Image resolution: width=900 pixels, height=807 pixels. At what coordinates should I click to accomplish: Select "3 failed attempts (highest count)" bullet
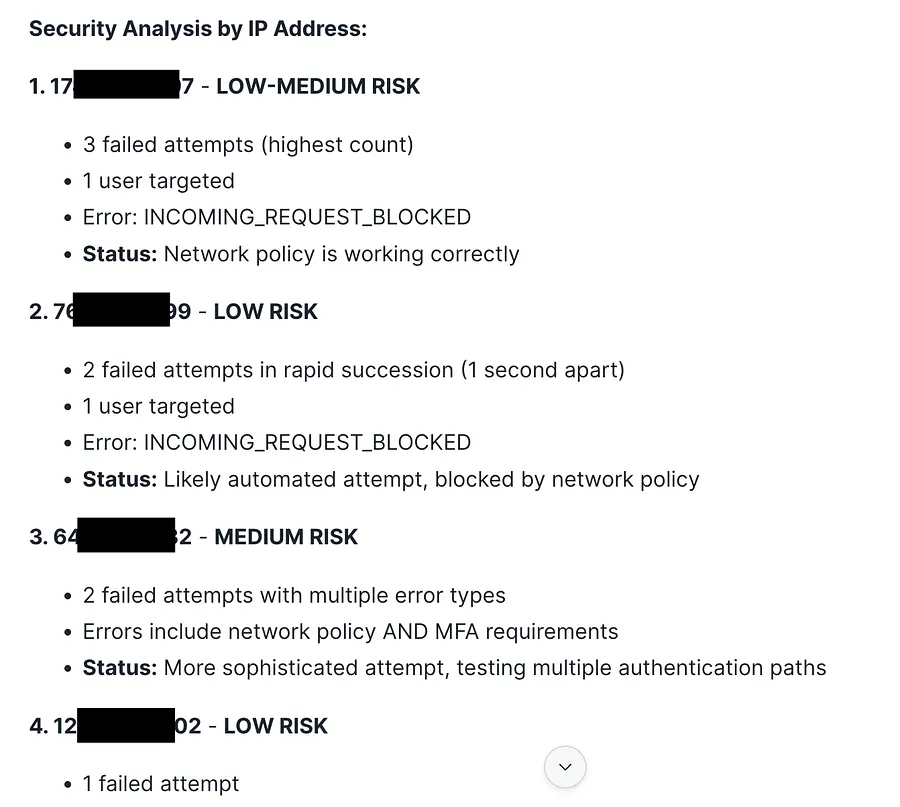click(248, 145)
